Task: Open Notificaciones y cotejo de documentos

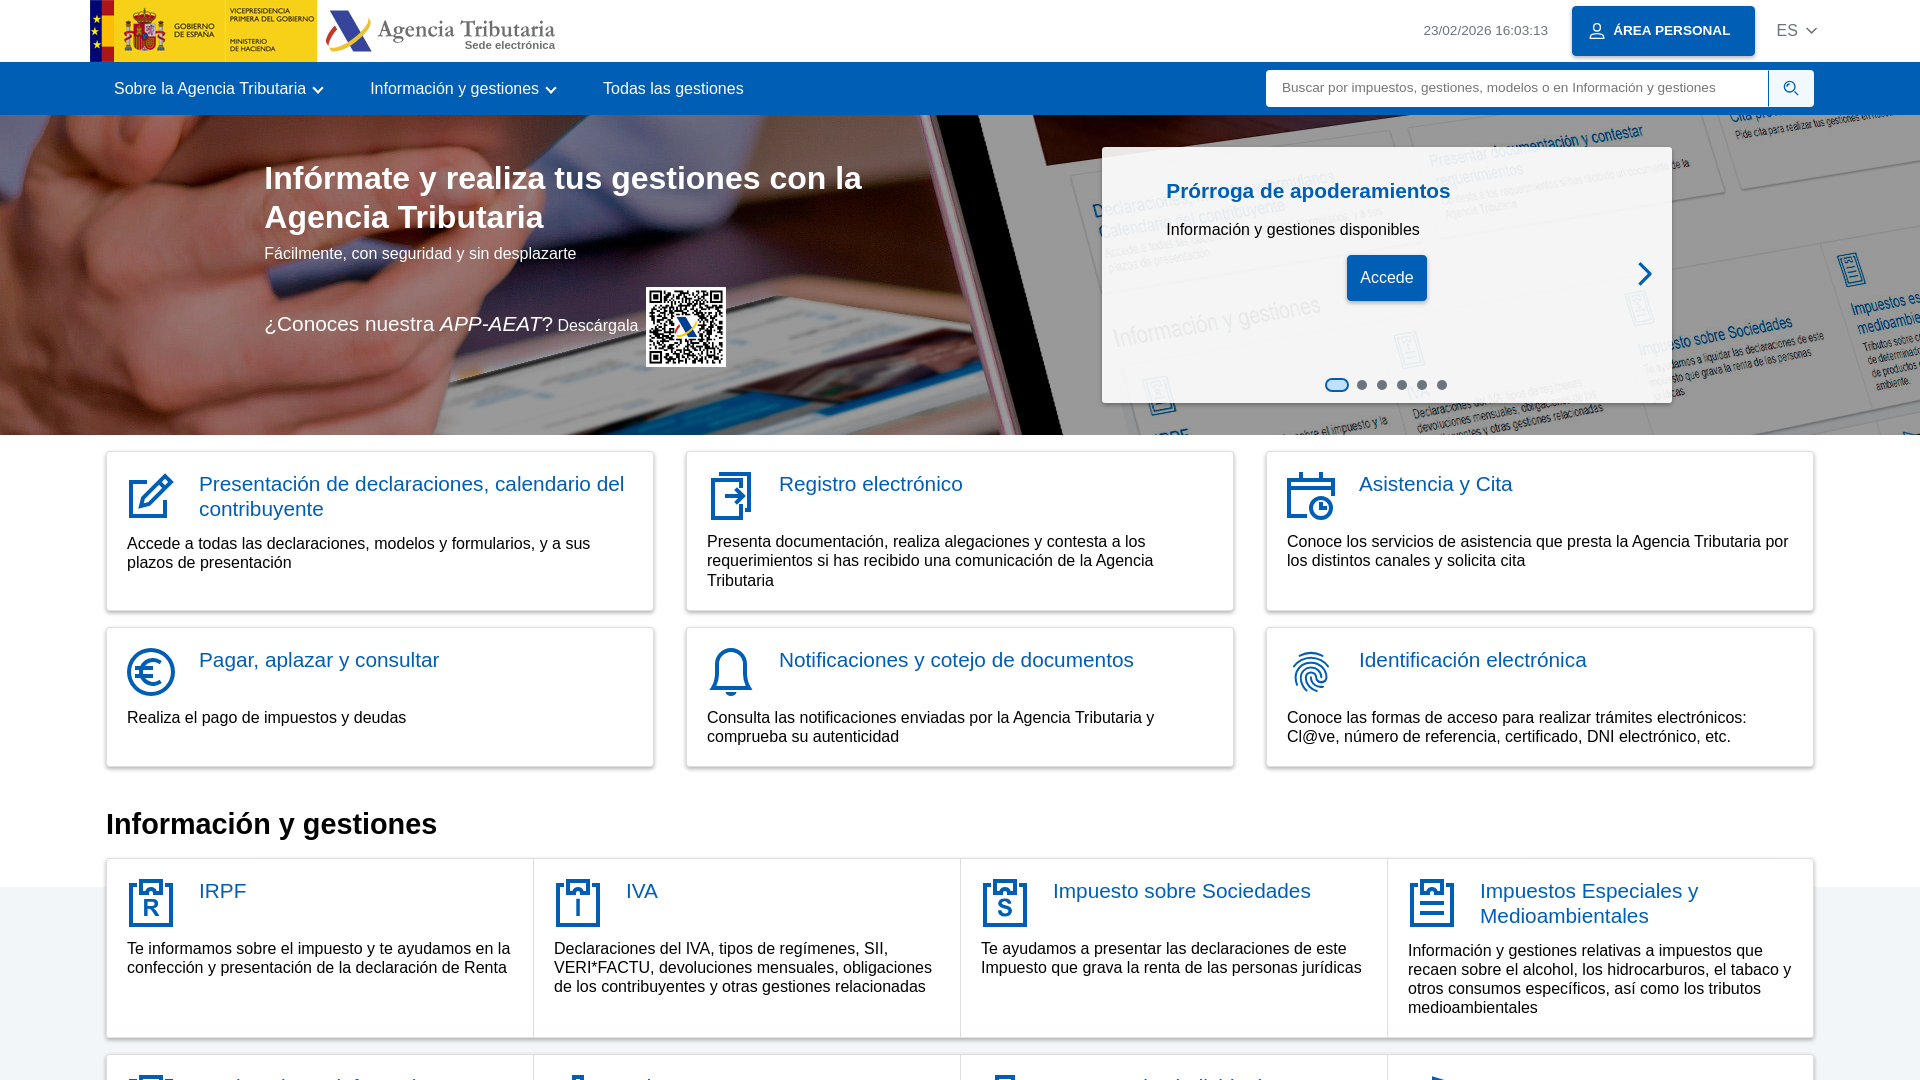Action: coord(956,660)
